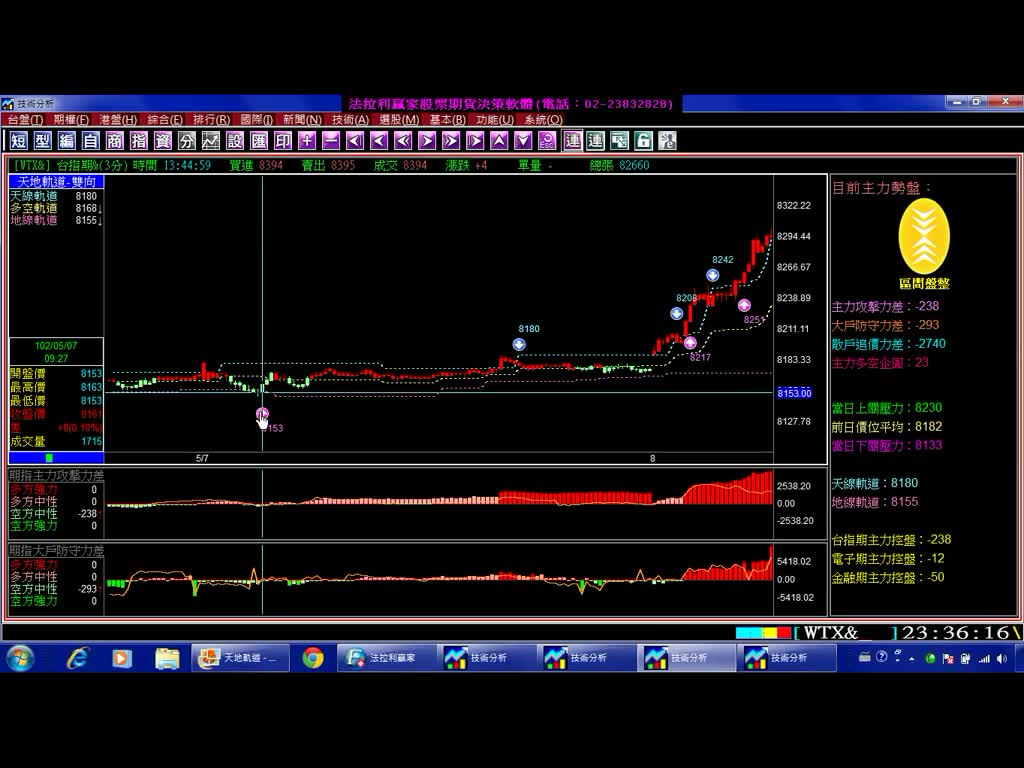Open the 系統(O) menu
The height and width of the screenshot is (768, 1024).
tap(543, 120)
